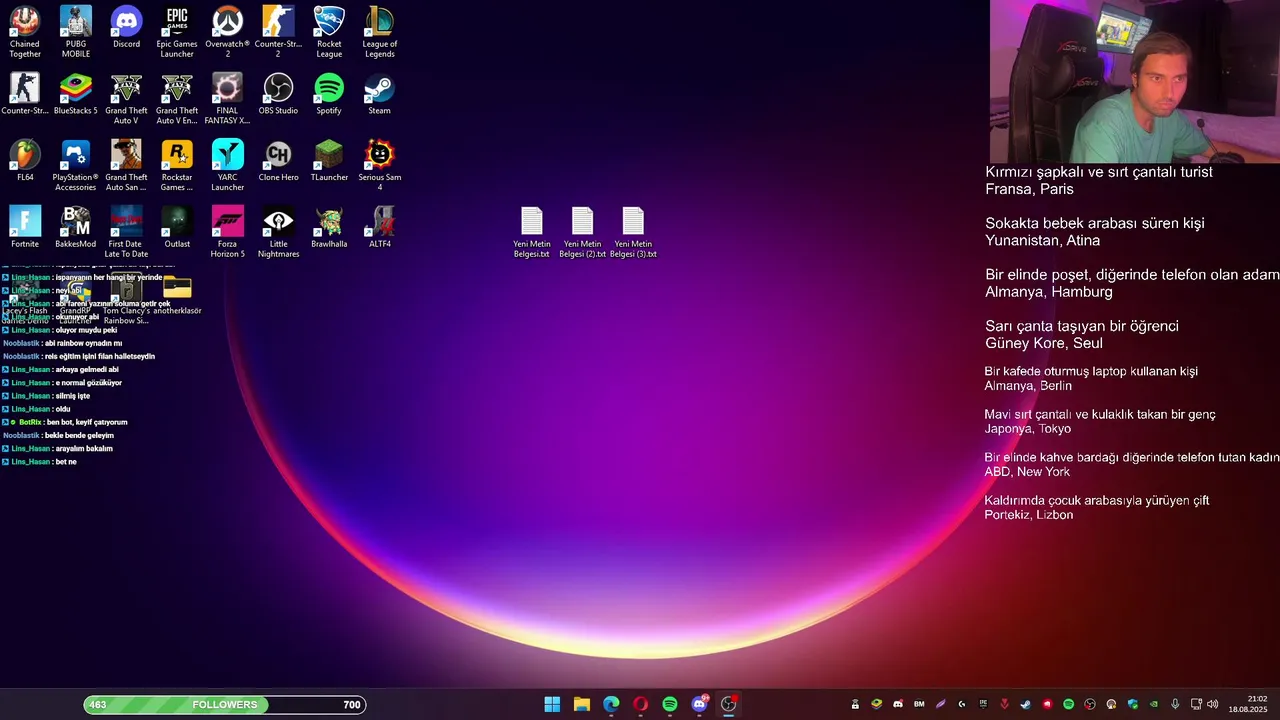Click the Outlast desktop icon
Image resolution: width=1280 pixels, height=720 pixels.
(x=177, y=227)
